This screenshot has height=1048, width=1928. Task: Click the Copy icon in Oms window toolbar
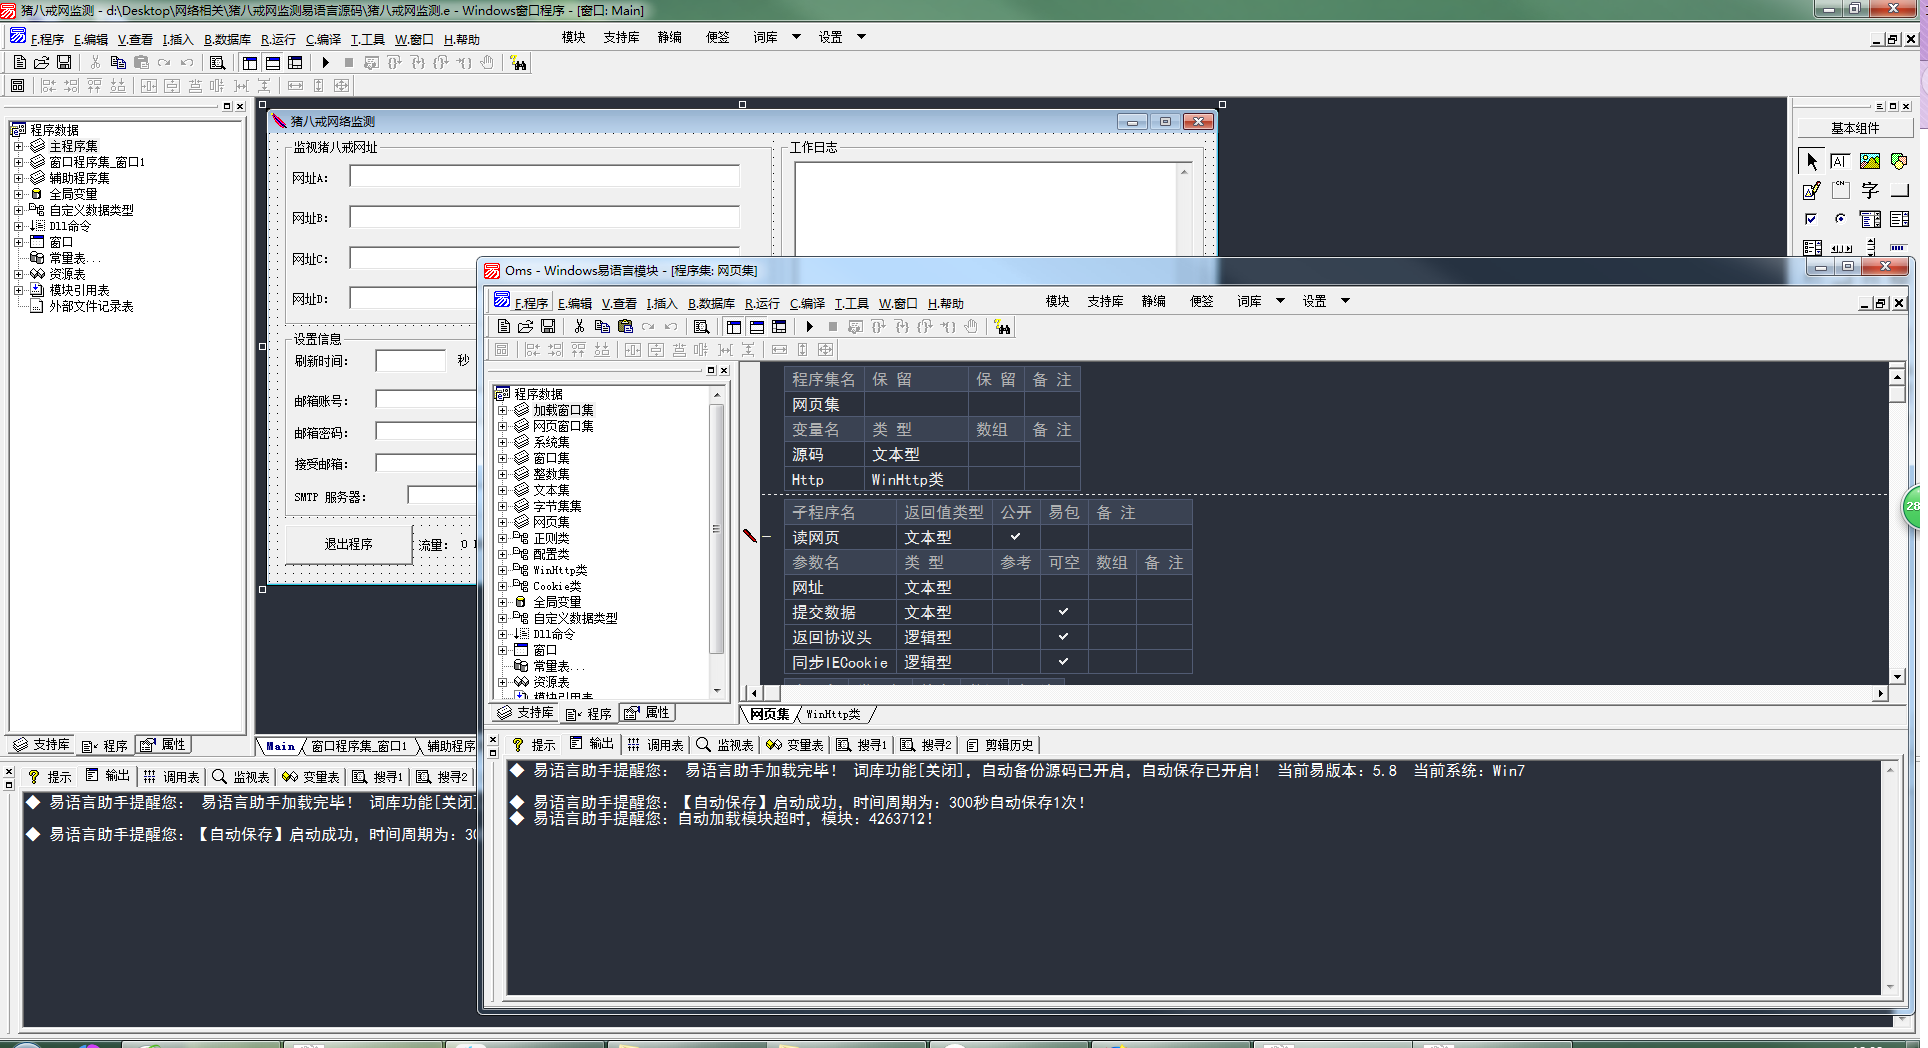click(602, 326)
